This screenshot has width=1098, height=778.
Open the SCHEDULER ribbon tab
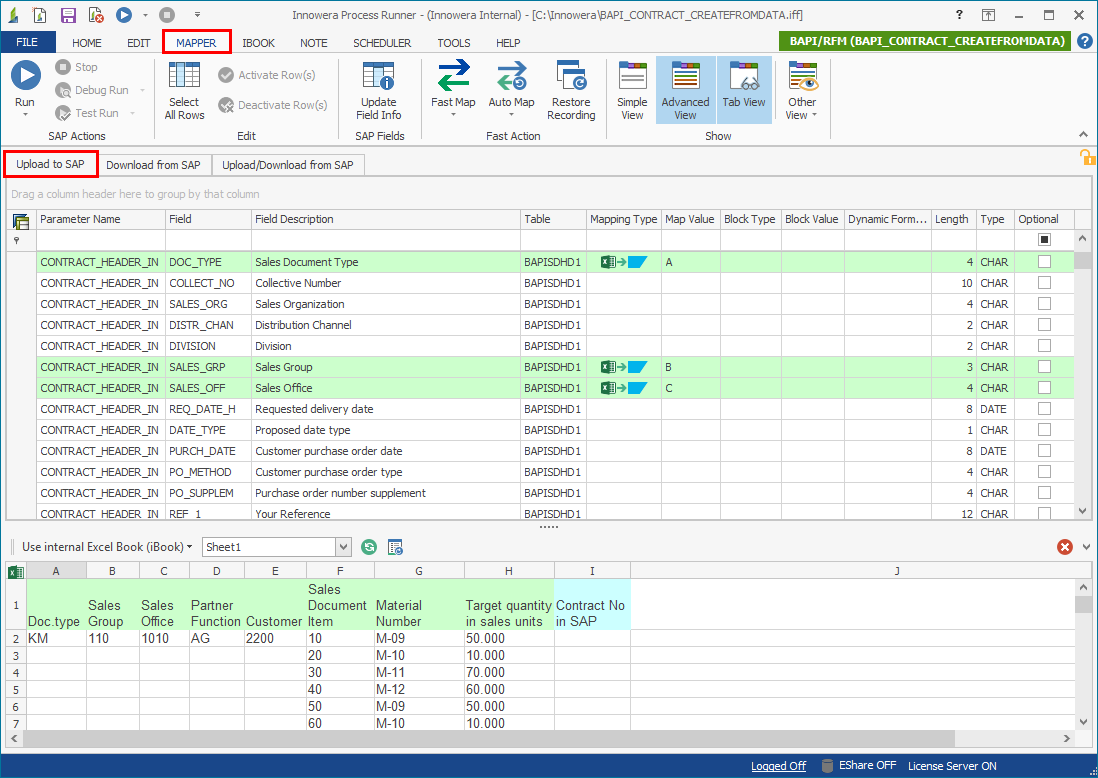(381, 43)
